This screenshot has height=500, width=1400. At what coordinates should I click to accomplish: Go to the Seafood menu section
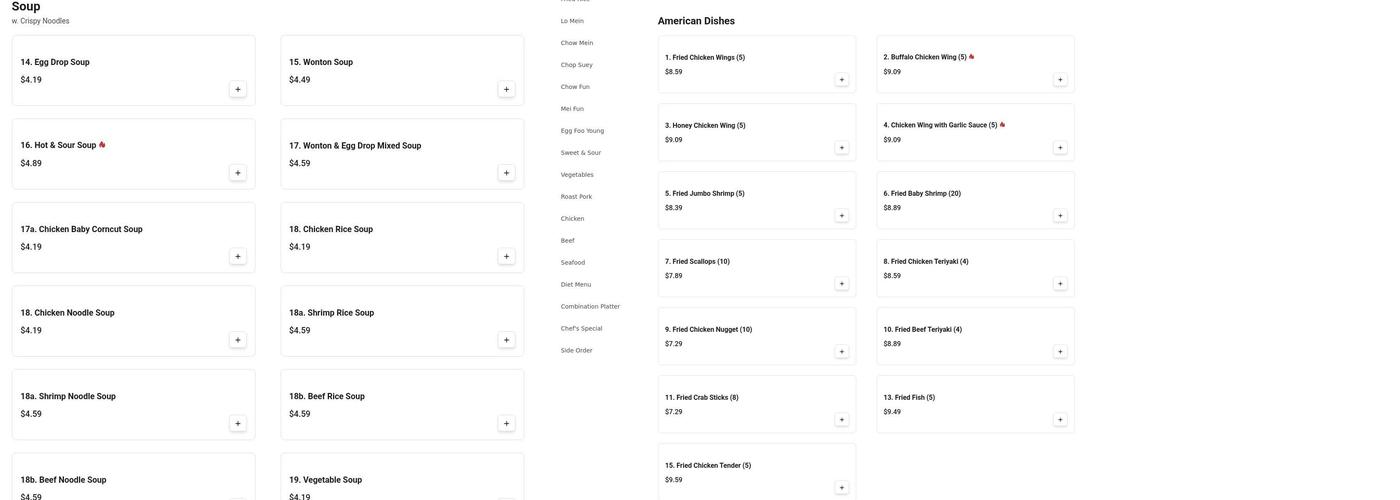[573, 263]
